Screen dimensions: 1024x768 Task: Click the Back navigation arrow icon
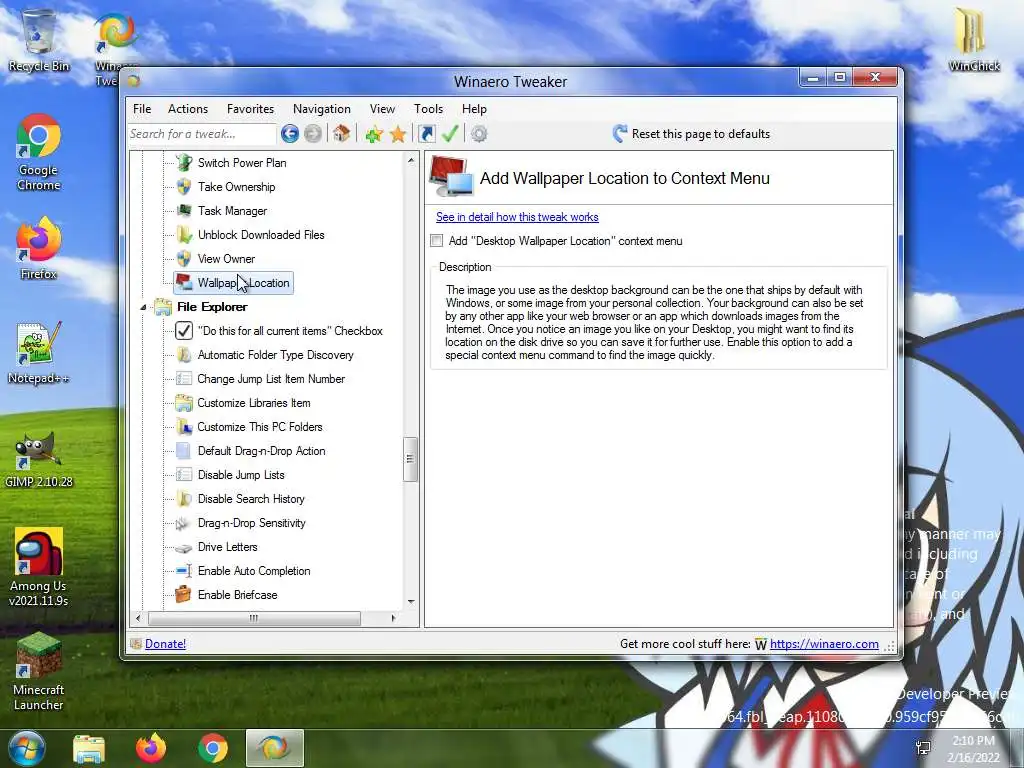(290, 134)
